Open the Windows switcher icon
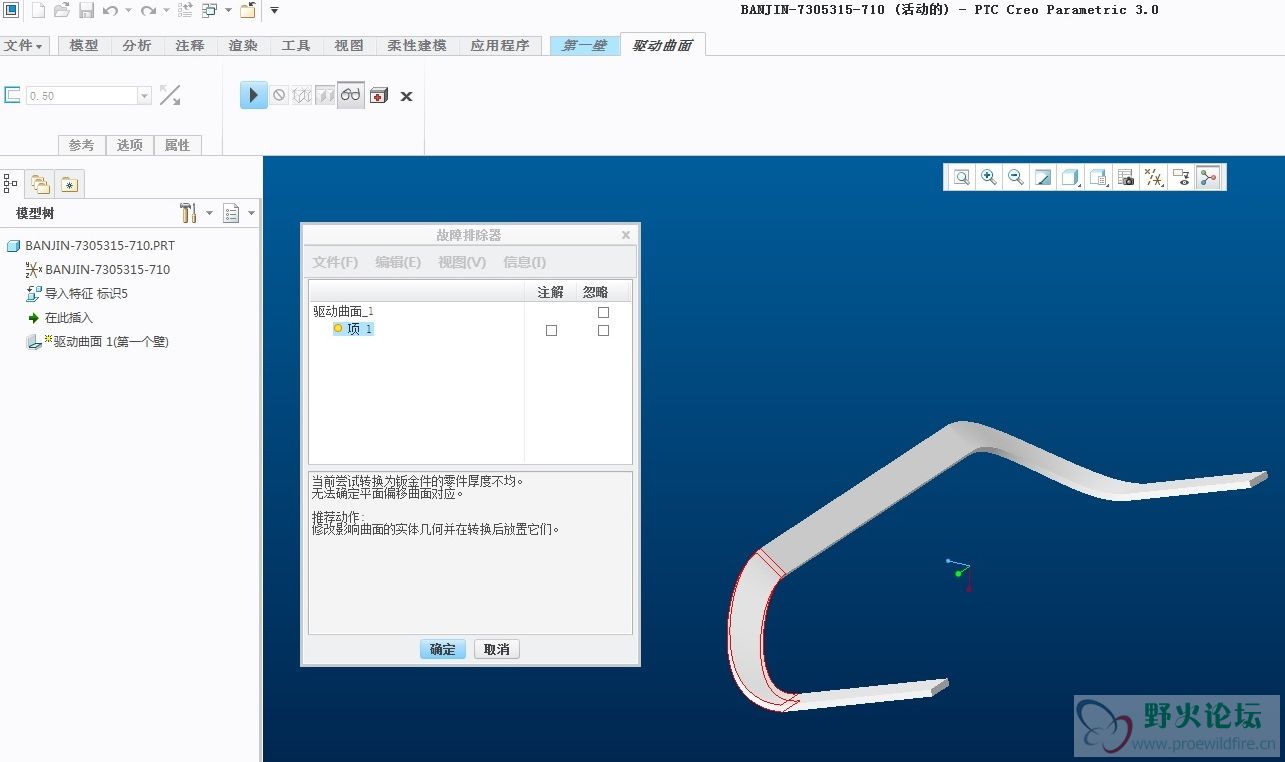 pos(209,11)
